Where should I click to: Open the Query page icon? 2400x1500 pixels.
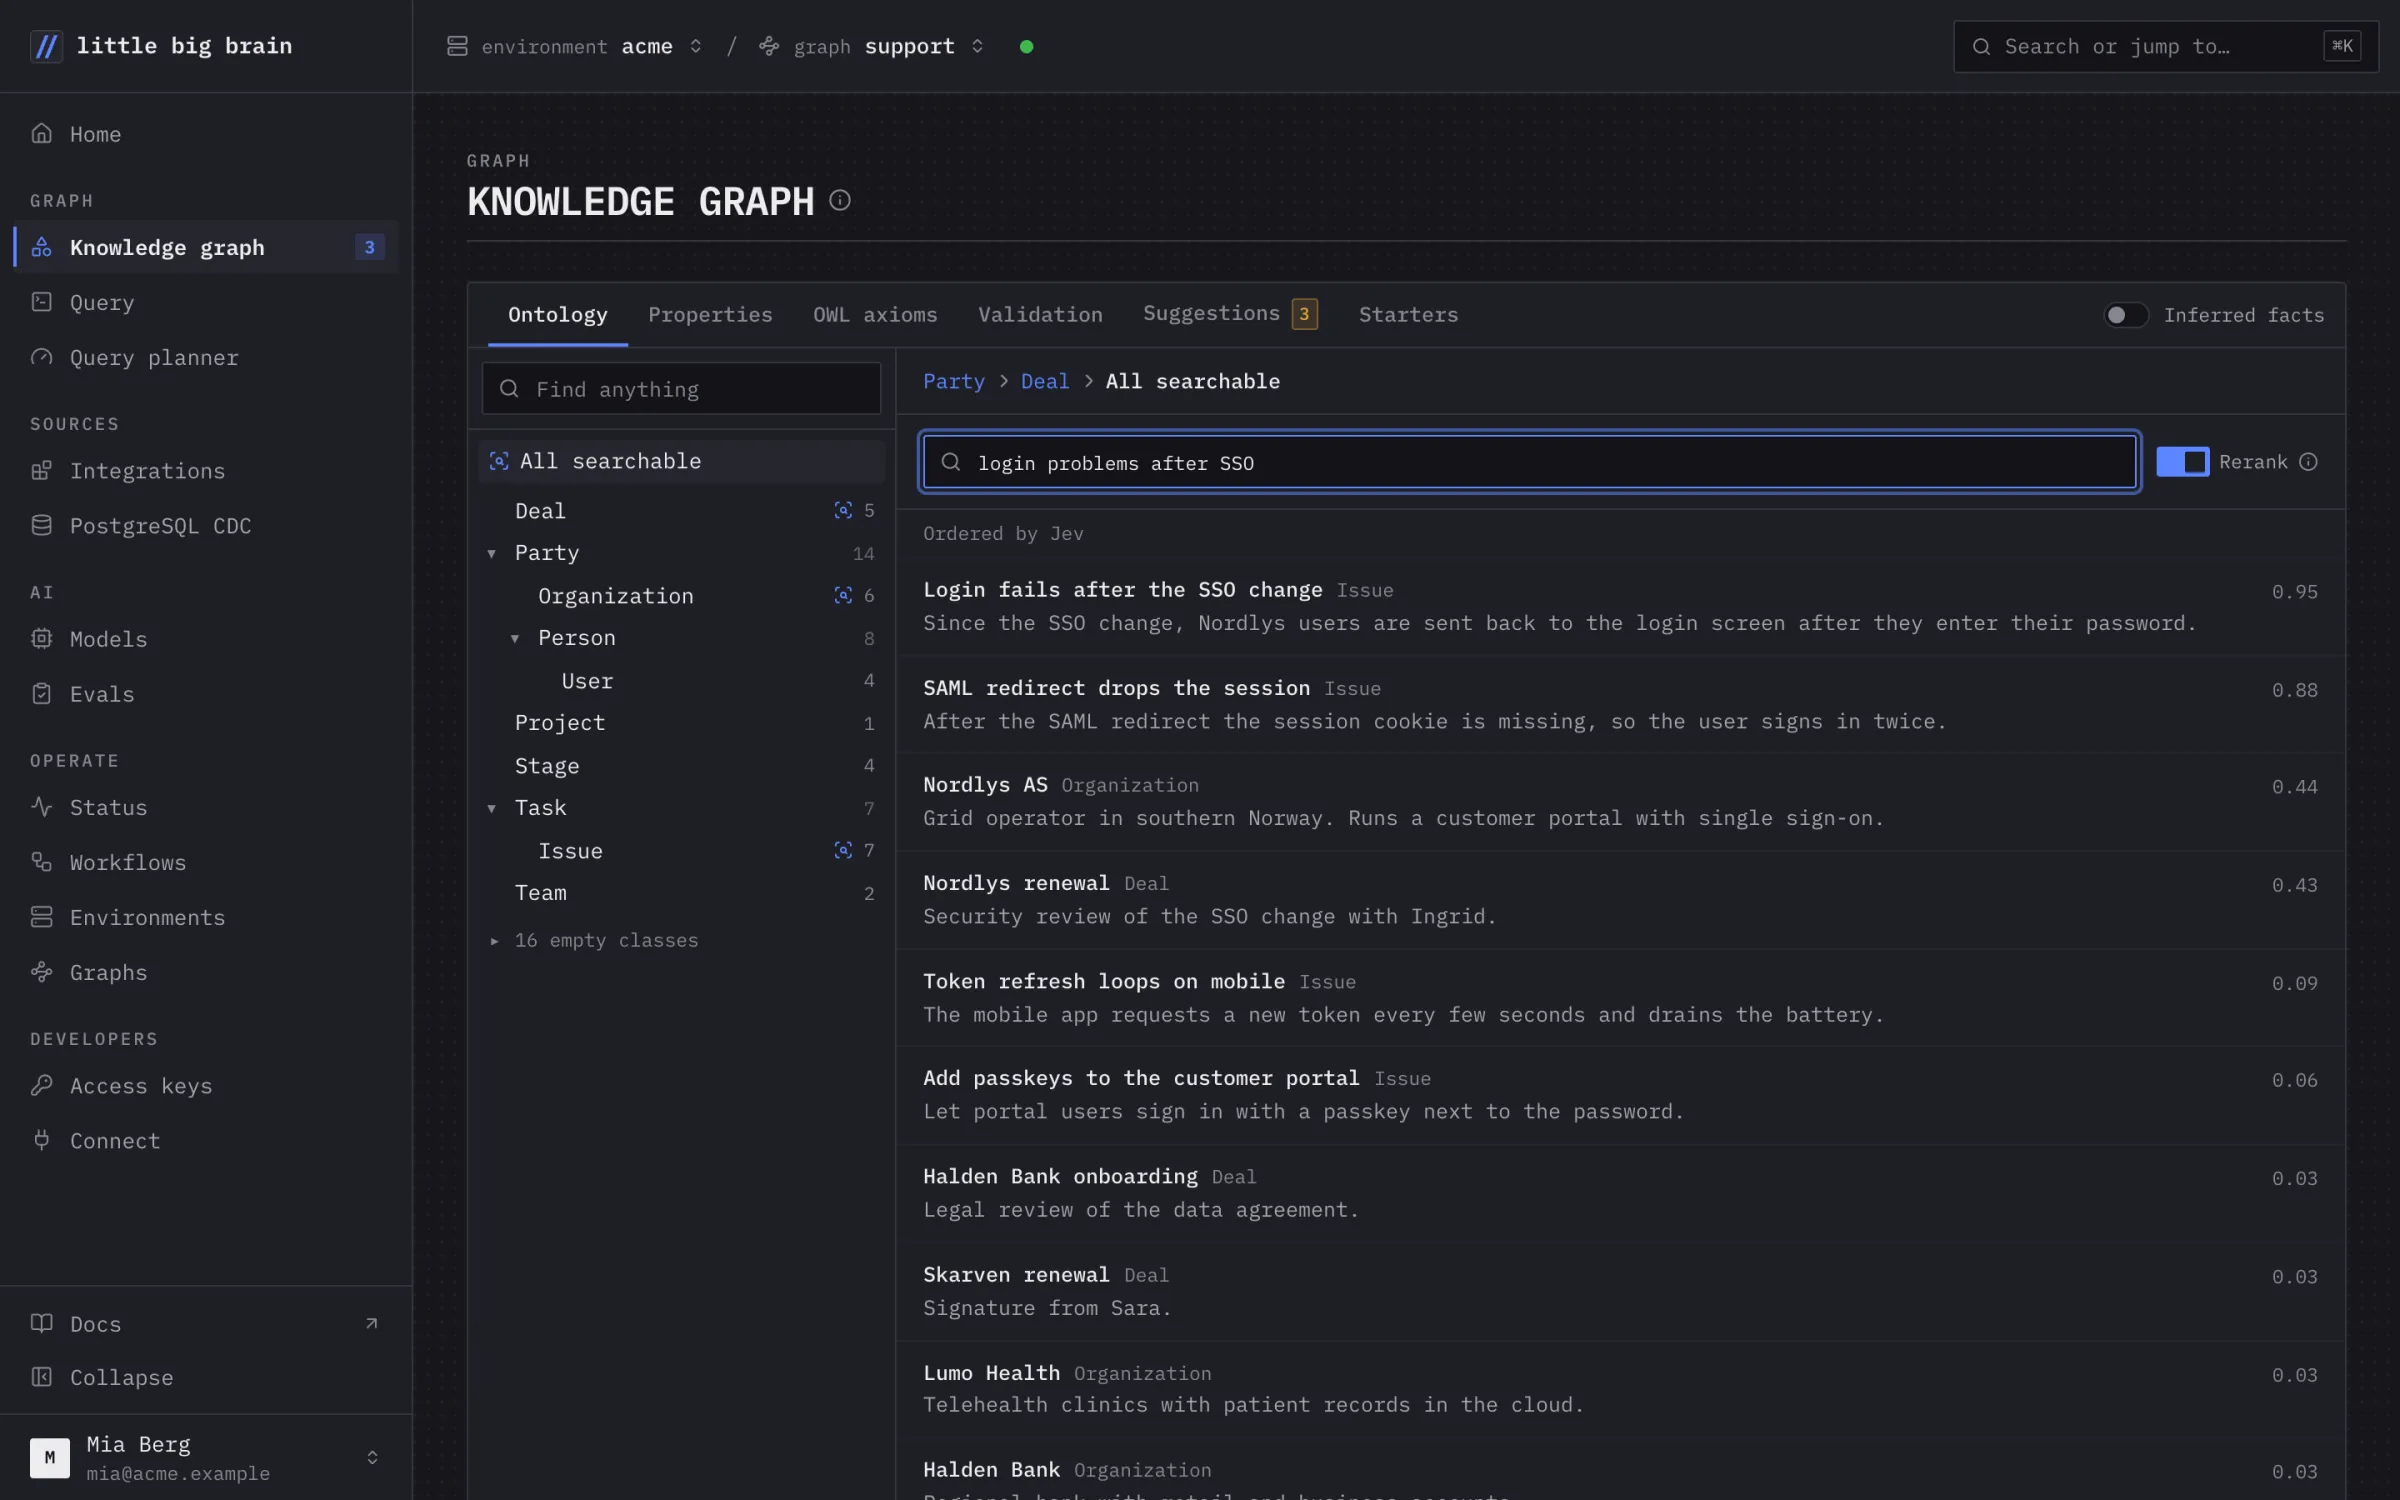(x=41, y=301)
